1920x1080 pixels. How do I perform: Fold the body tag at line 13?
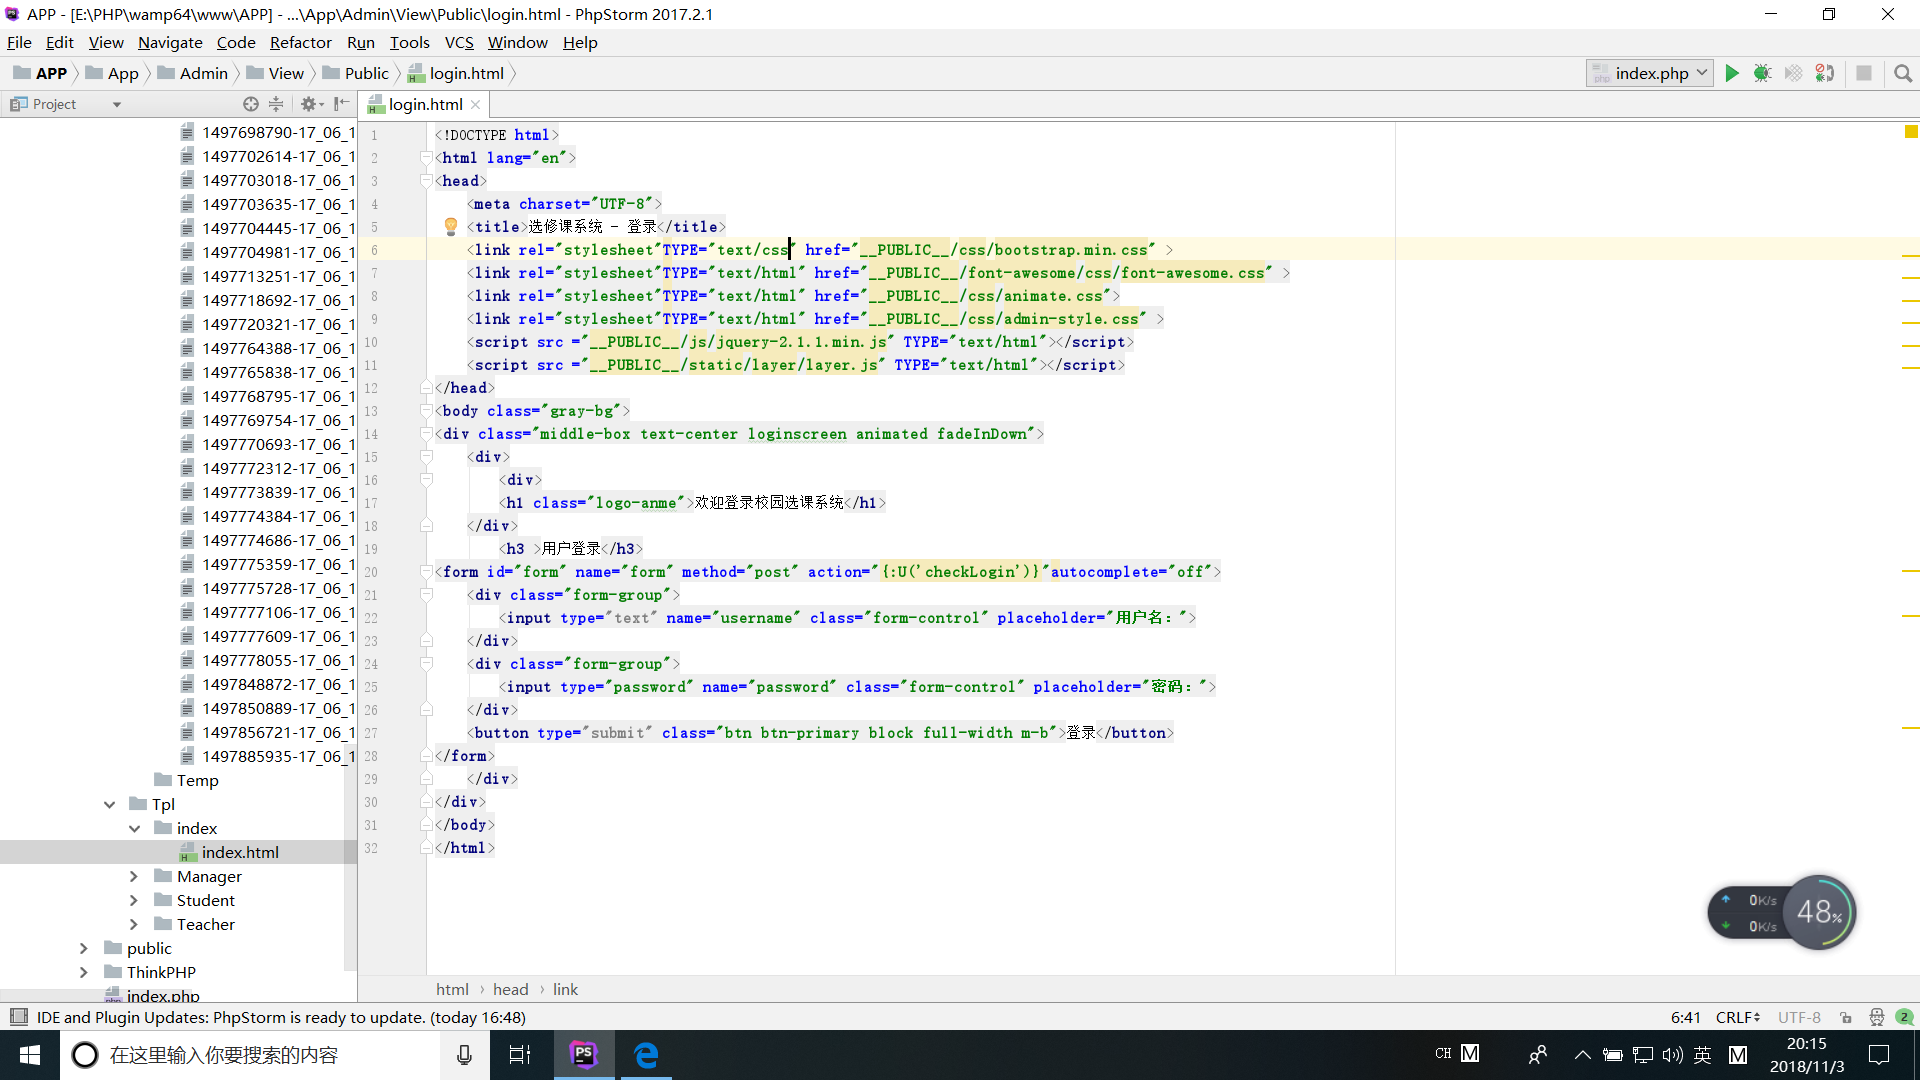[x=427, y=411]
